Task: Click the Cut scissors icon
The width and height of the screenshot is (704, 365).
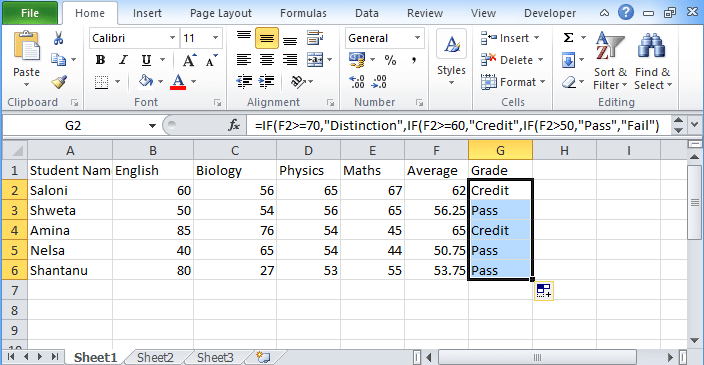Action: tap(58, 38)
